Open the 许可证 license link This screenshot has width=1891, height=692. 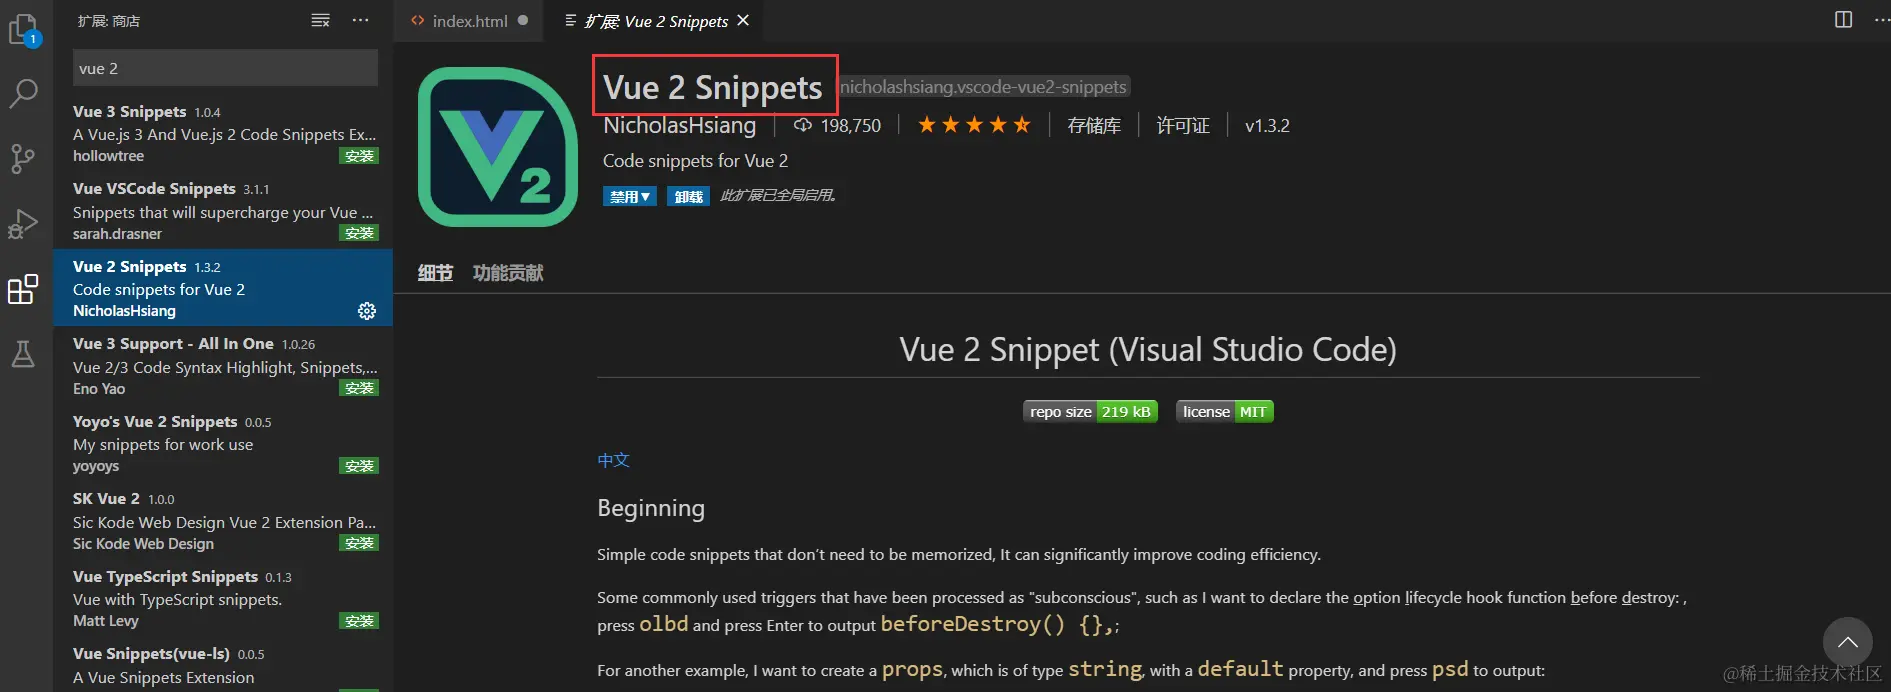click(x=1183, y=125)
